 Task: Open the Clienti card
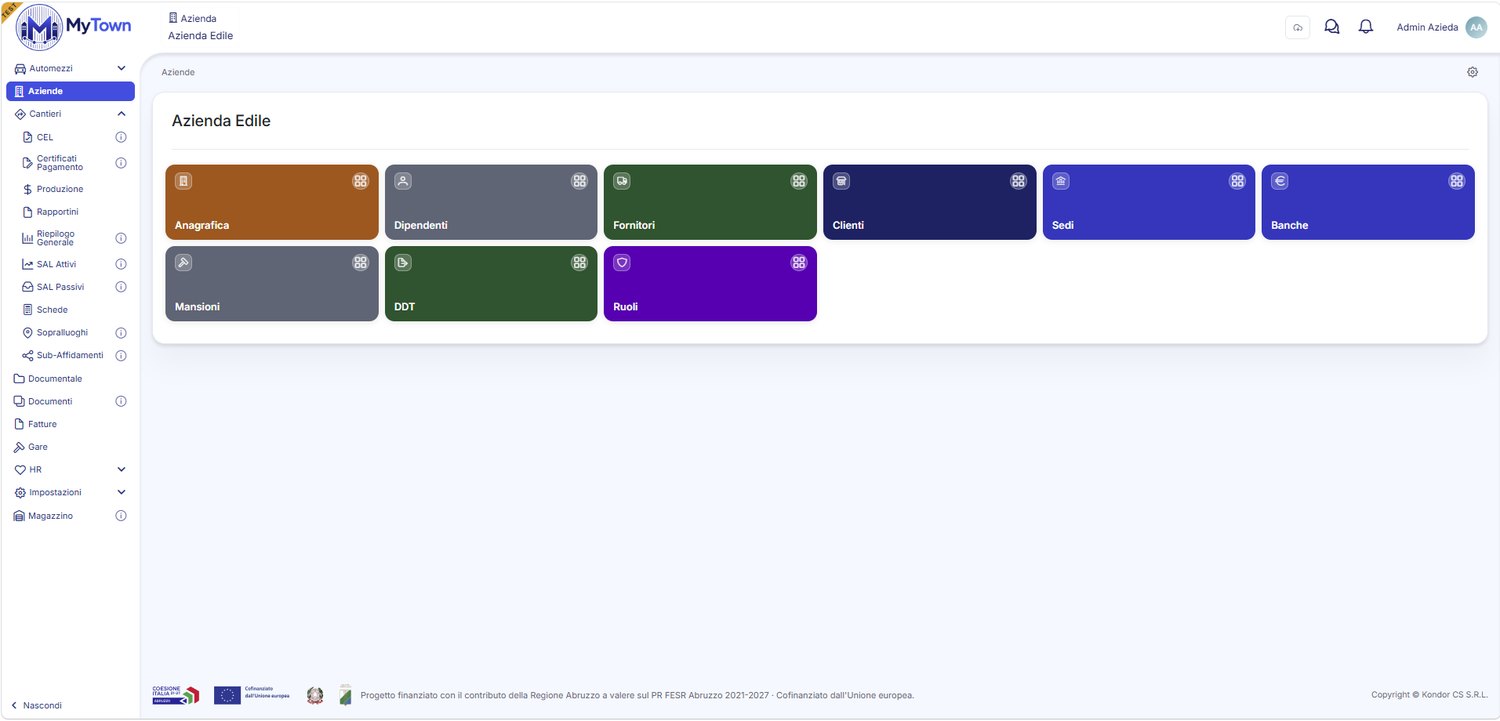930,202
